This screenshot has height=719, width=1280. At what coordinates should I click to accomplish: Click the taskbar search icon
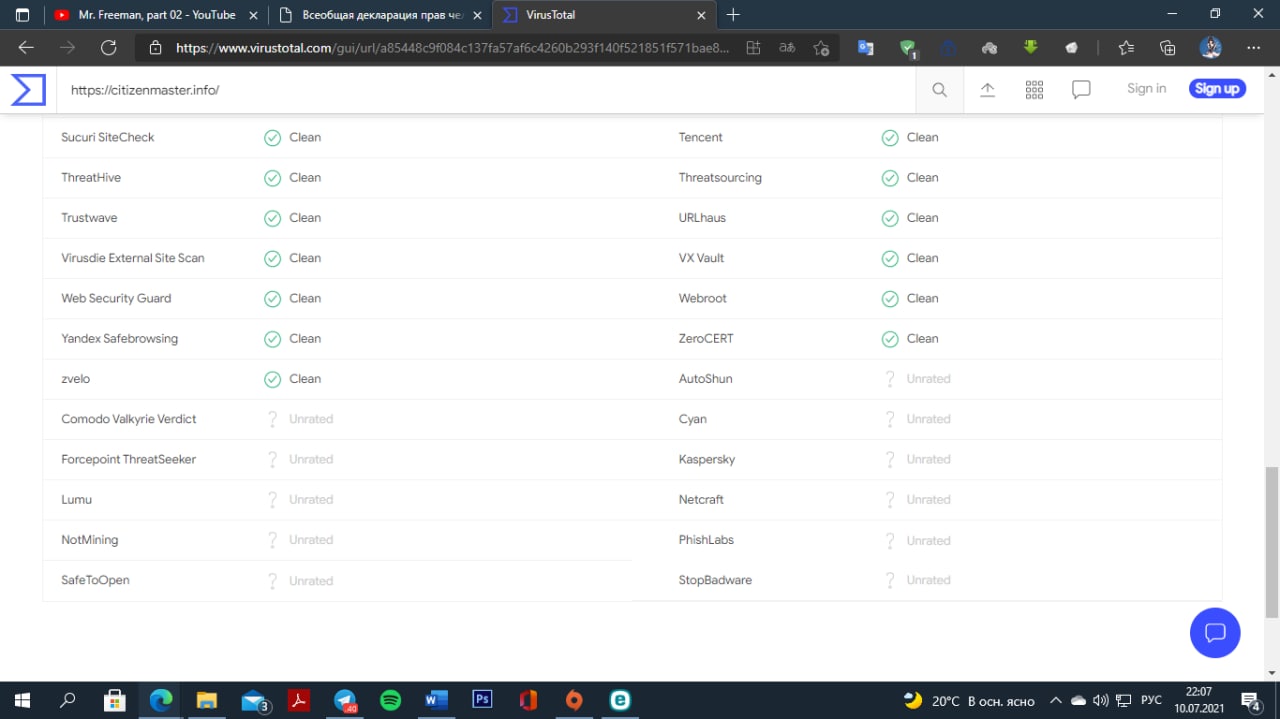68,700
